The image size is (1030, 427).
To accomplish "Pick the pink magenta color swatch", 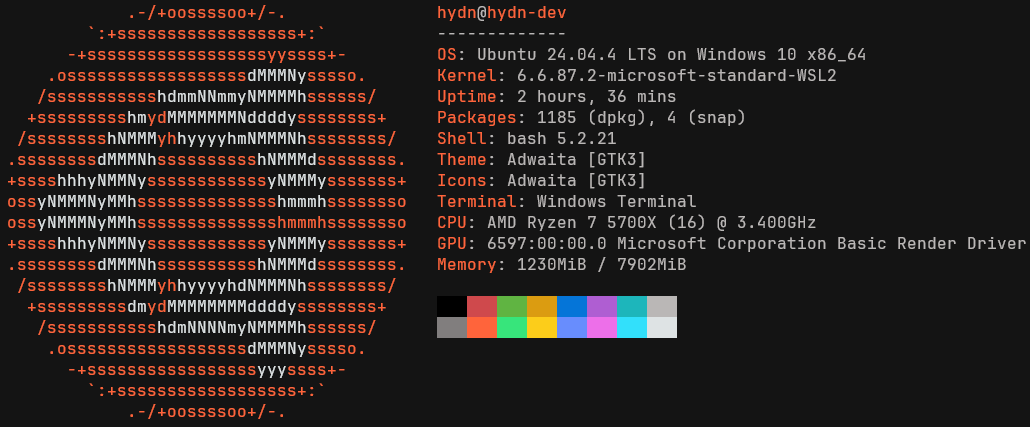I will click(602, 327).
